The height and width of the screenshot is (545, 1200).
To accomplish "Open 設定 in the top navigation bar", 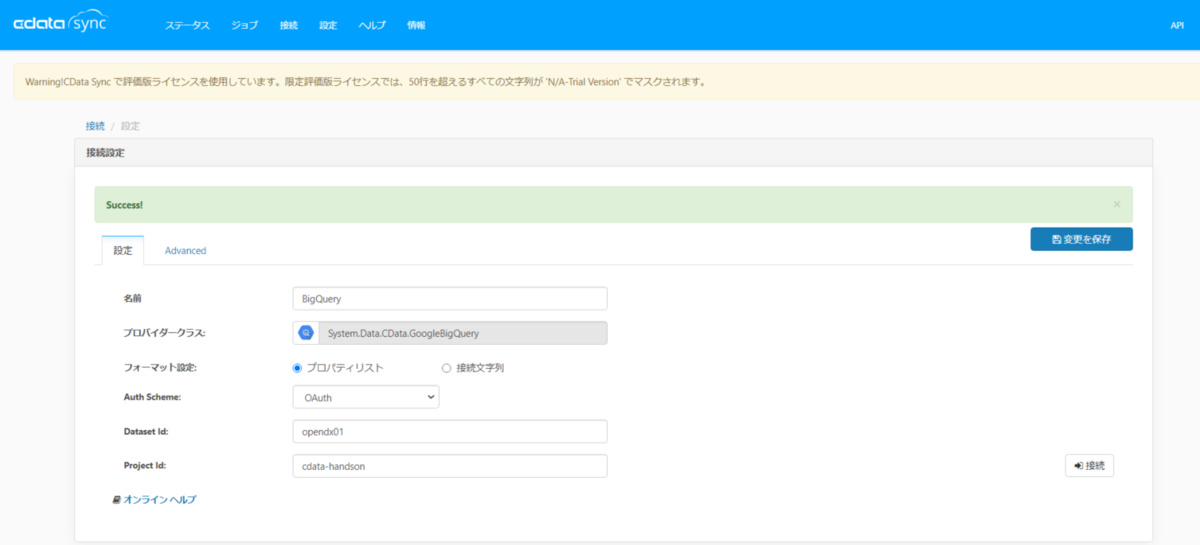I will [x=328, y=25].
